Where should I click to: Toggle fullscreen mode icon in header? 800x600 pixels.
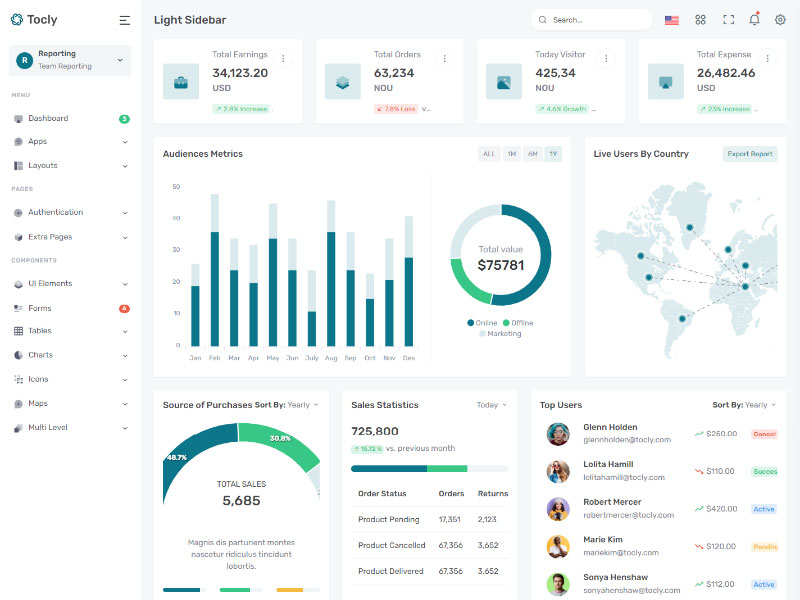click(728, 19)
